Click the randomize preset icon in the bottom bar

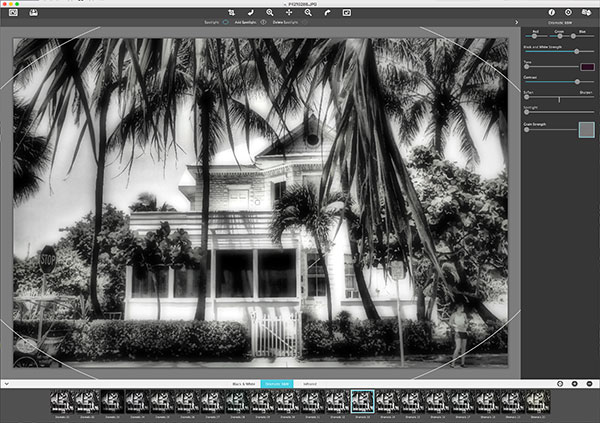coord(560,384)
